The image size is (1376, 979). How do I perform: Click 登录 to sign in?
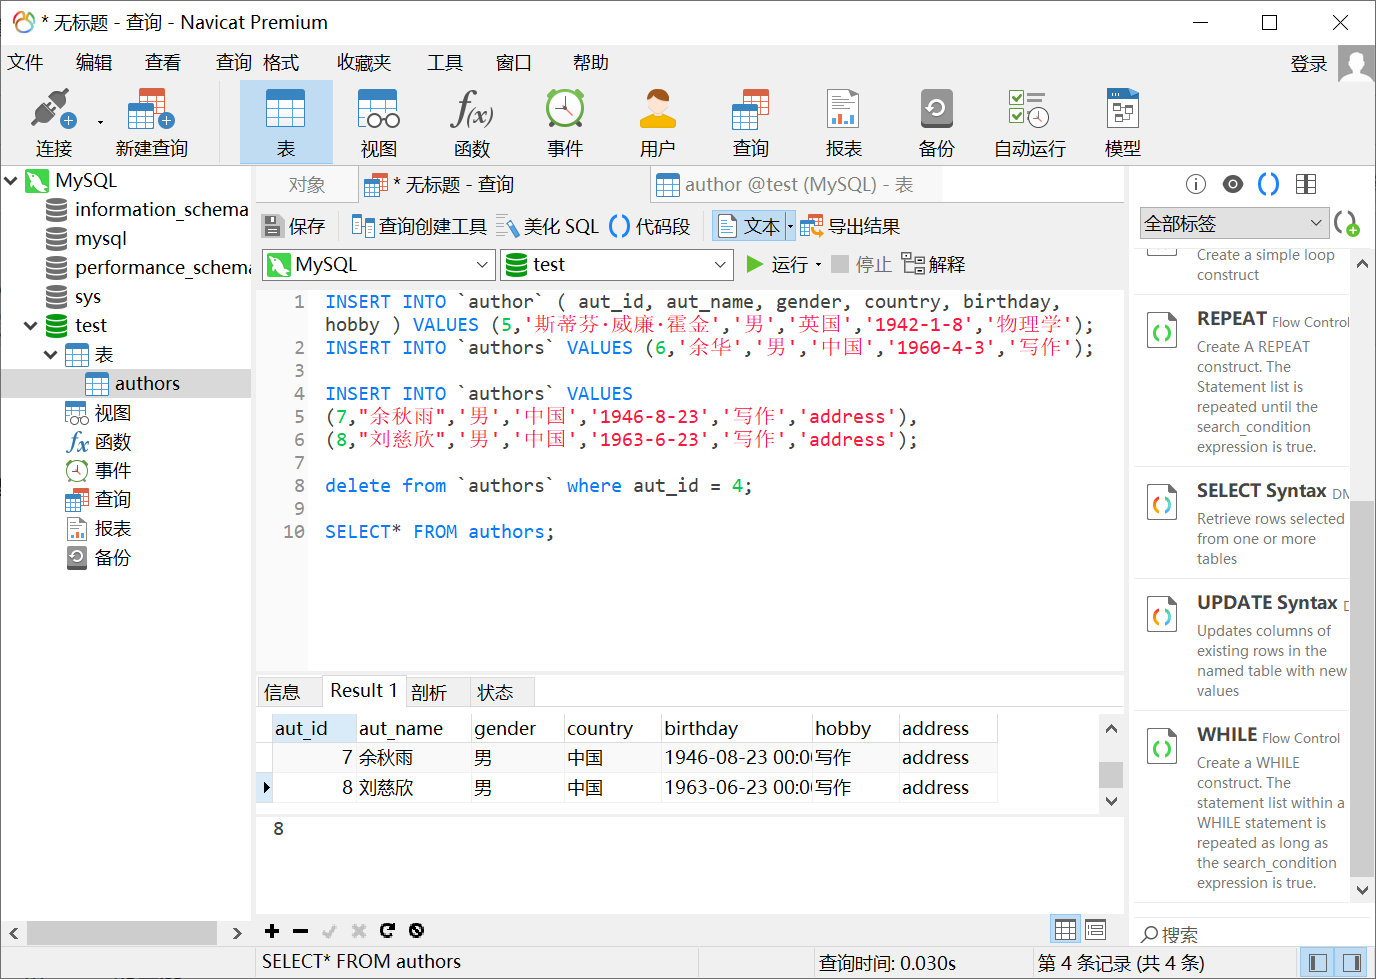coord(1309,64)
